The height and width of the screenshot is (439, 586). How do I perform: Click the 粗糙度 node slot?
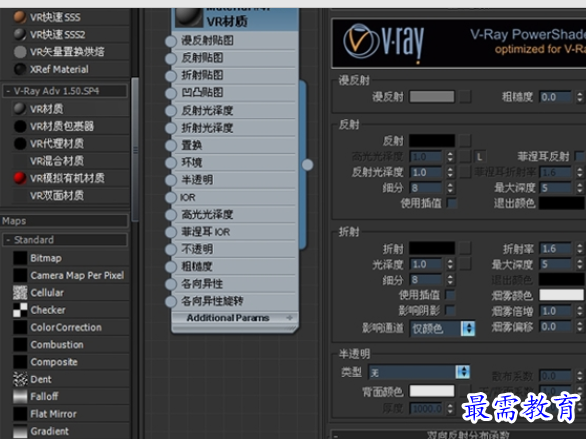coord(235,267)
